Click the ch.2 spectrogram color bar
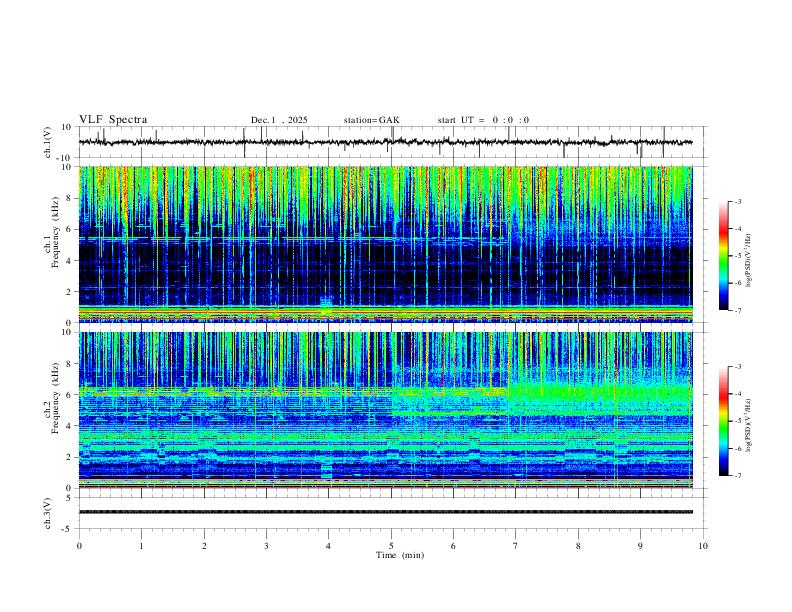Image resolution: width=792 pixels, height=612 pixels. coord(723,421)
